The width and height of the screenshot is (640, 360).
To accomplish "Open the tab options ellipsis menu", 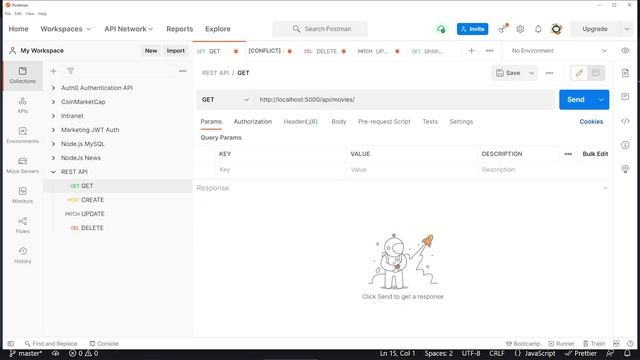I will [489, 51].
